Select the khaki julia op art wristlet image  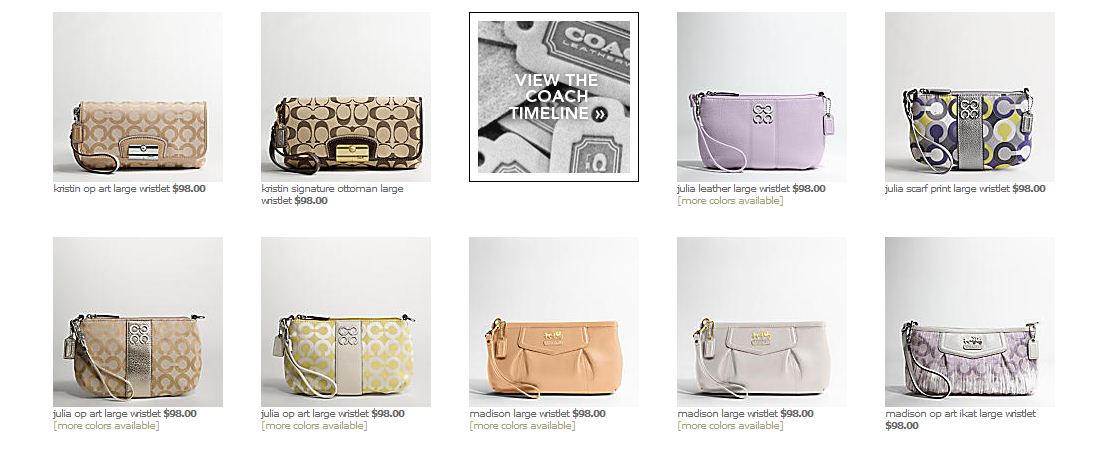[138, 322]
